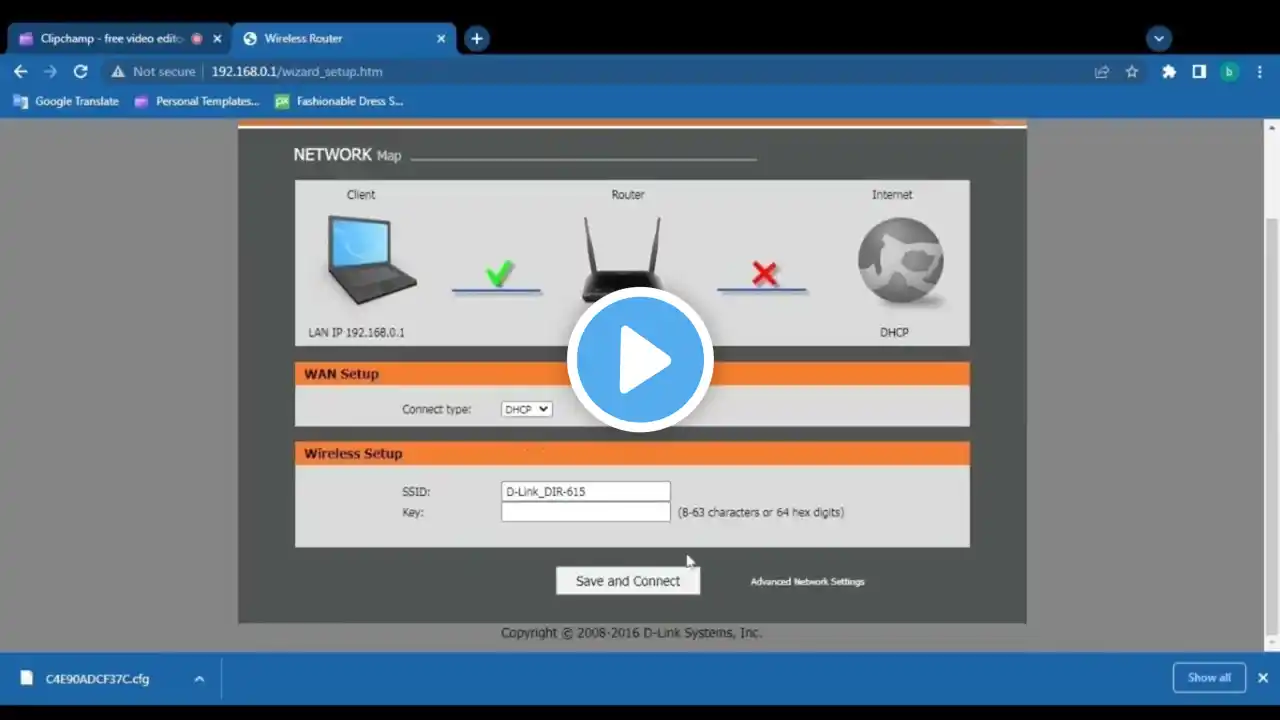This screenshot has height=720, width=1280.
Task: Close the downloads bar
Action: (1263, 677)
